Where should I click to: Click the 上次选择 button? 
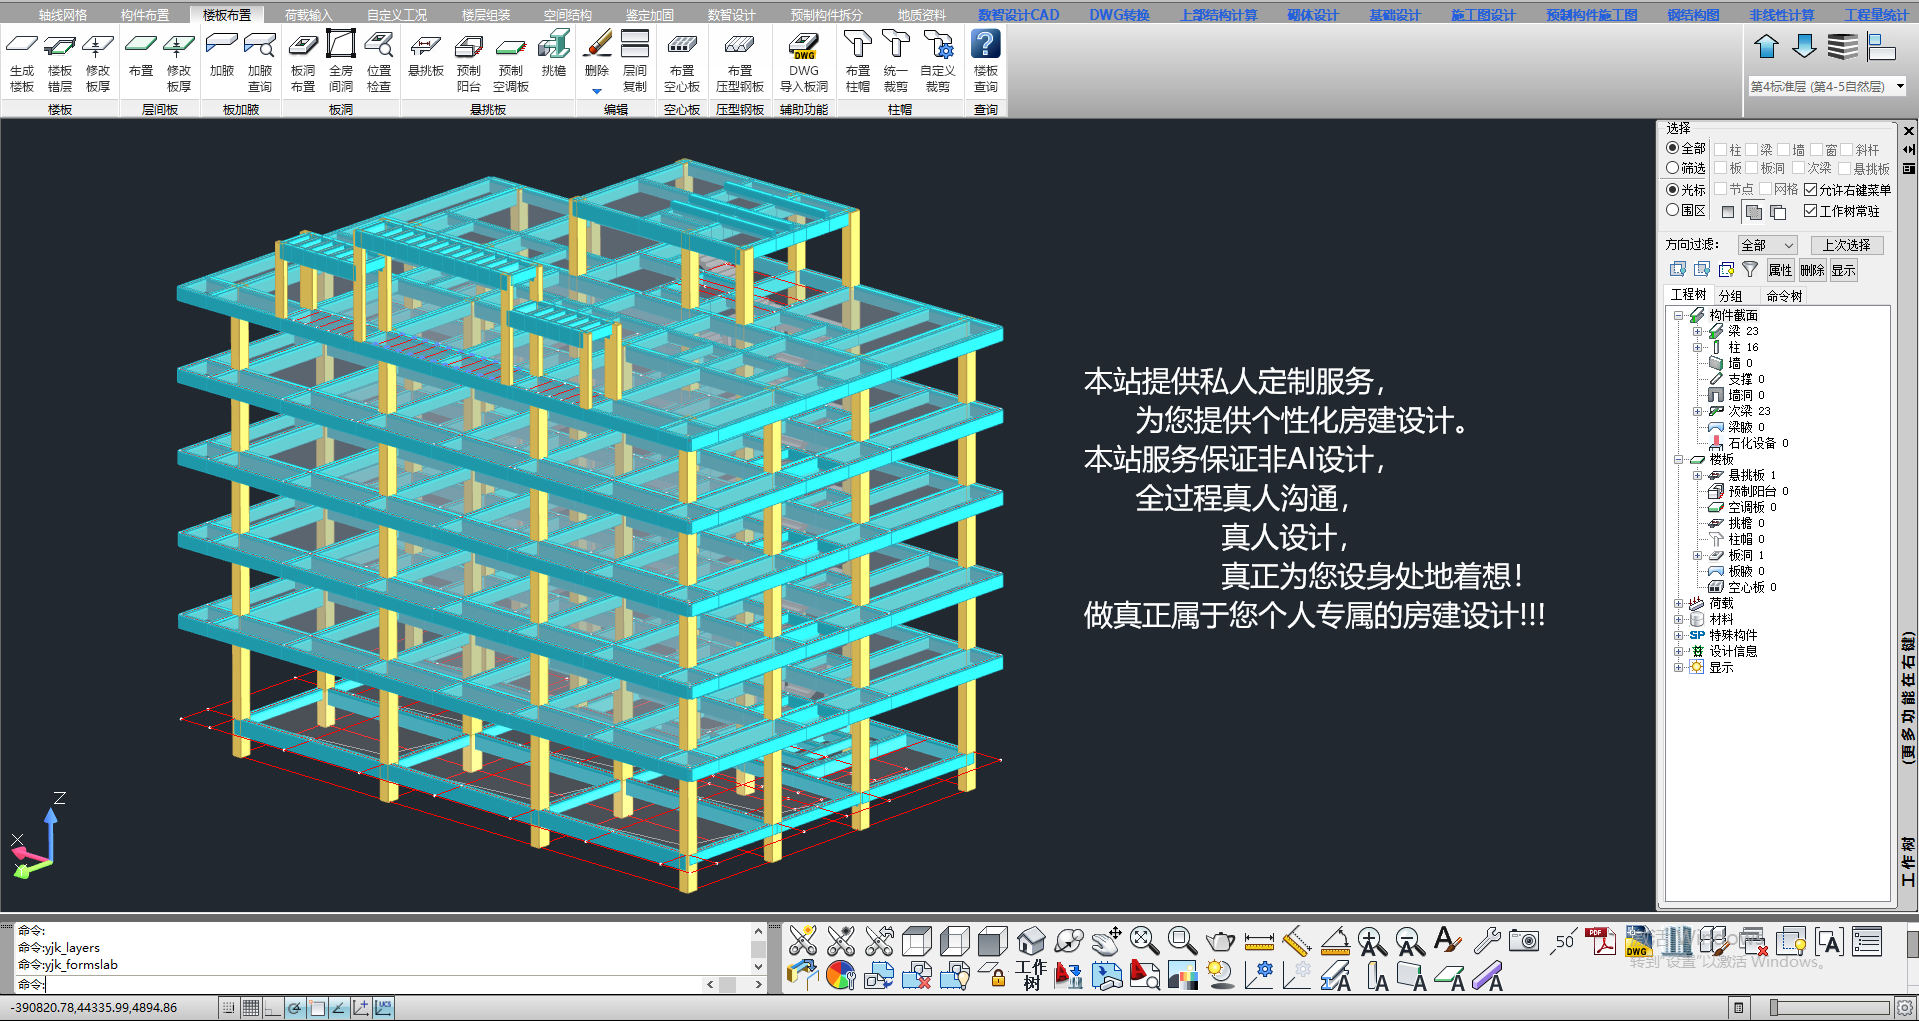click(1846, 245)
